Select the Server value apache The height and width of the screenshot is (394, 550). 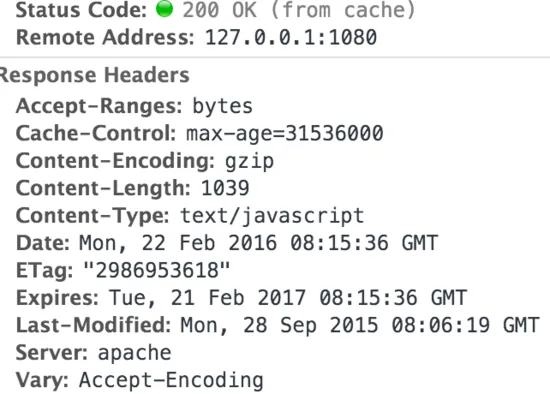pos(134,353)
